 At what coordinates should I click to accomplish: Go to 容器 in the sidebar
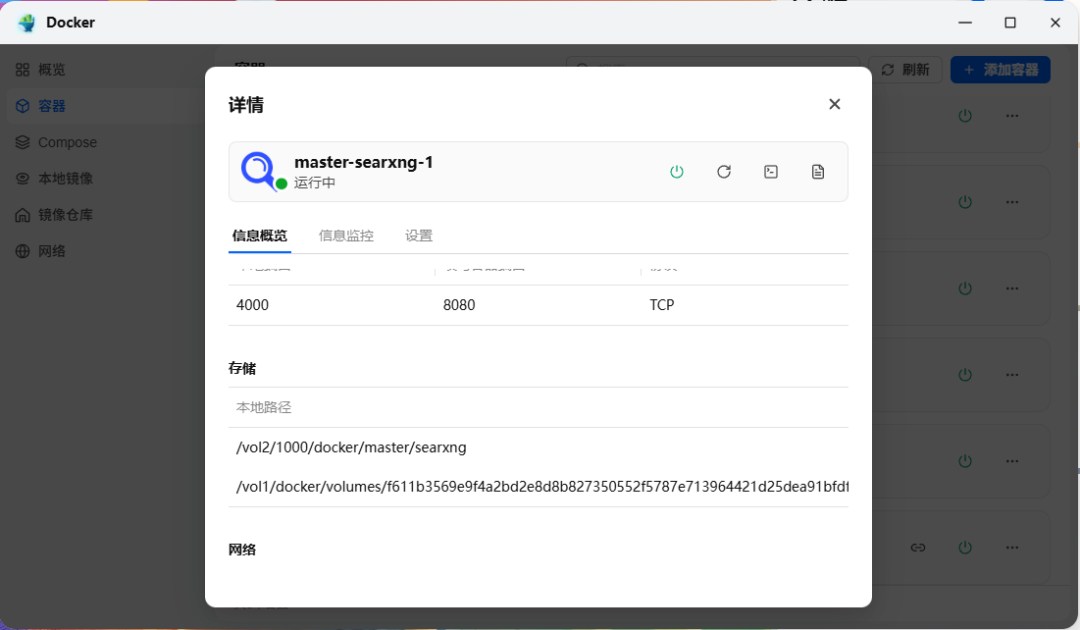point(52,106)
